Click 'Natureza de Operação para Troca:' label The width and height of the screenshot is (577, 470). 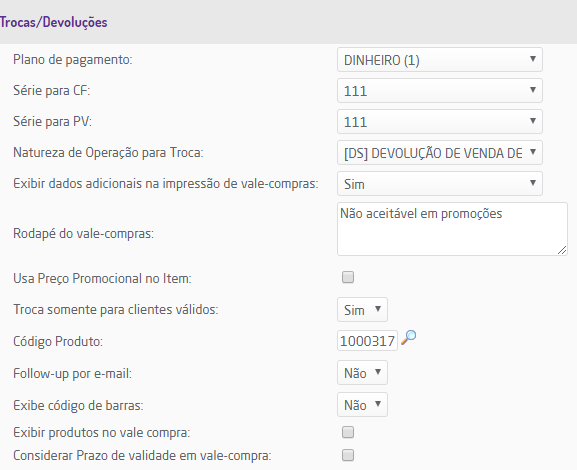click(108, 152)
